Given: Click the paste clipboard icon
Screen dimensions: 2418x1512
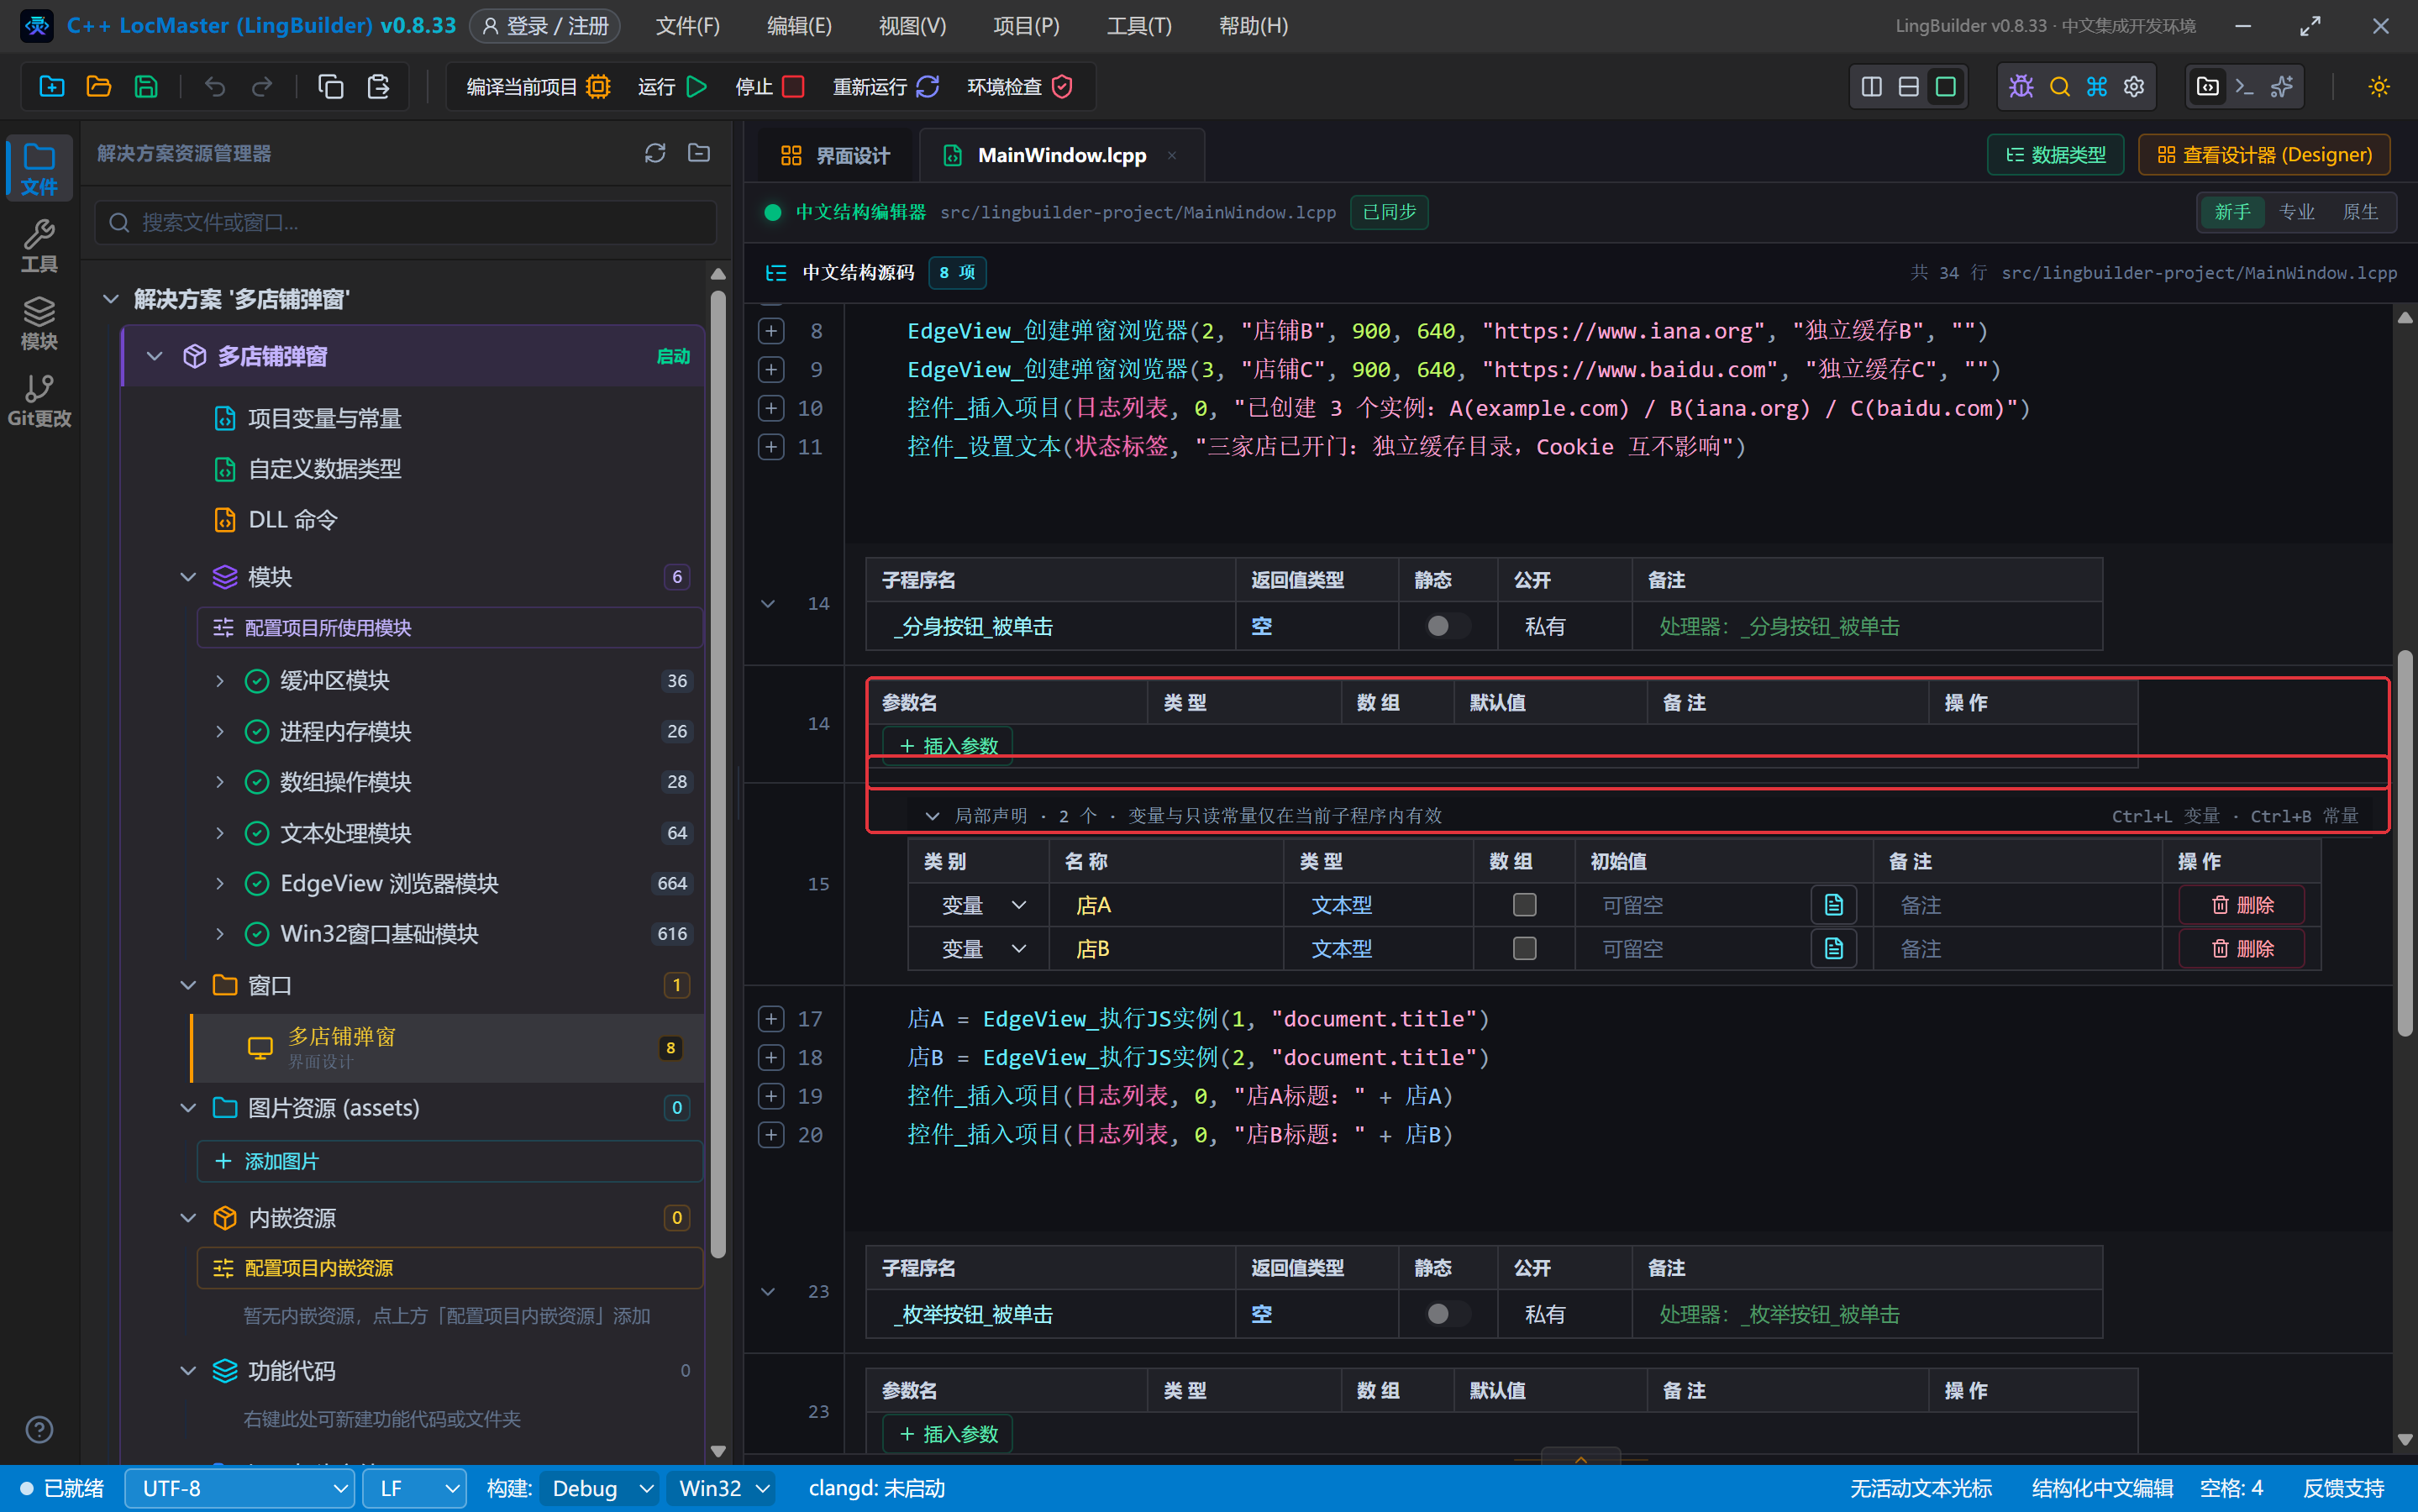Looking at the screenshot, I should point(378,87).
